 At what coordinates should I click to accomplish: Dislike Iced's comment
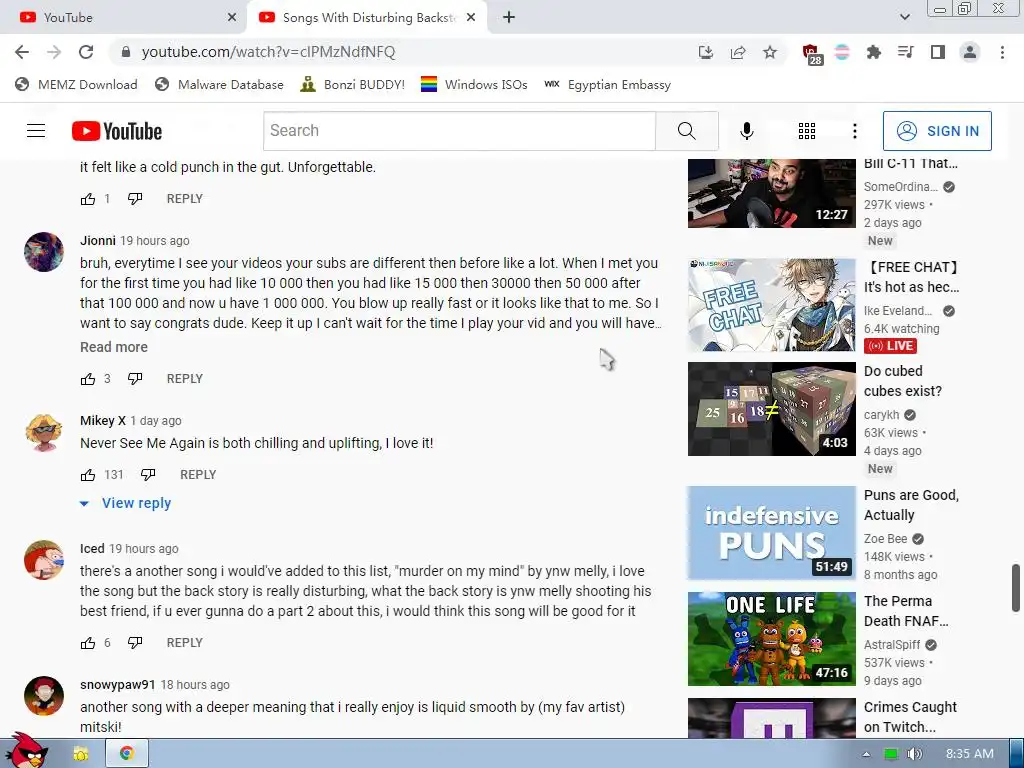coord(135,643)
